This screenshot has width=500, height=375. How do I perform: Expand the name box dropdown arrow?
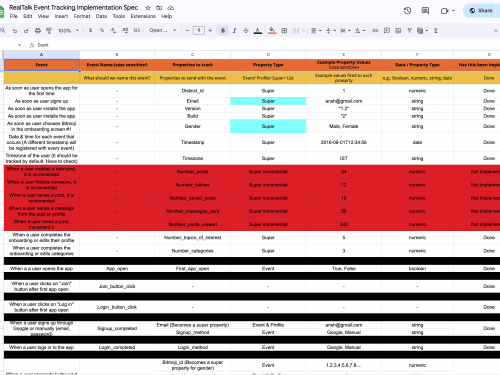click(x=19, y=45)
